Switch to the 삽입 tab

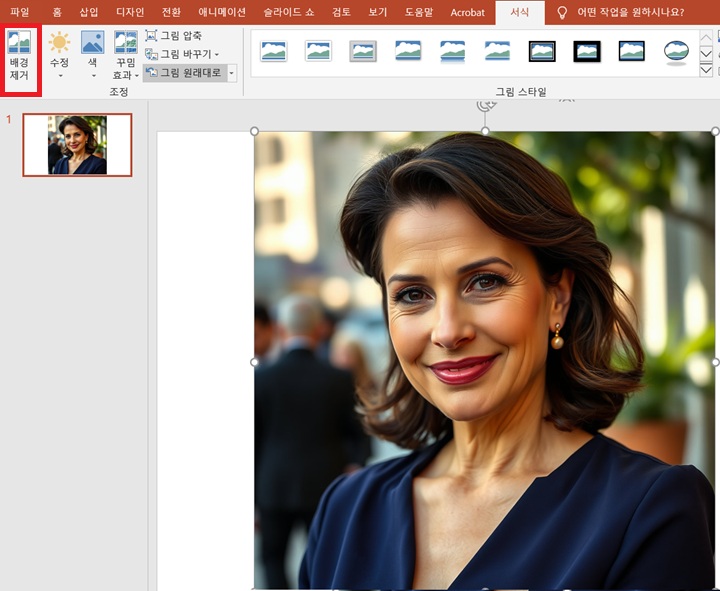89,12
